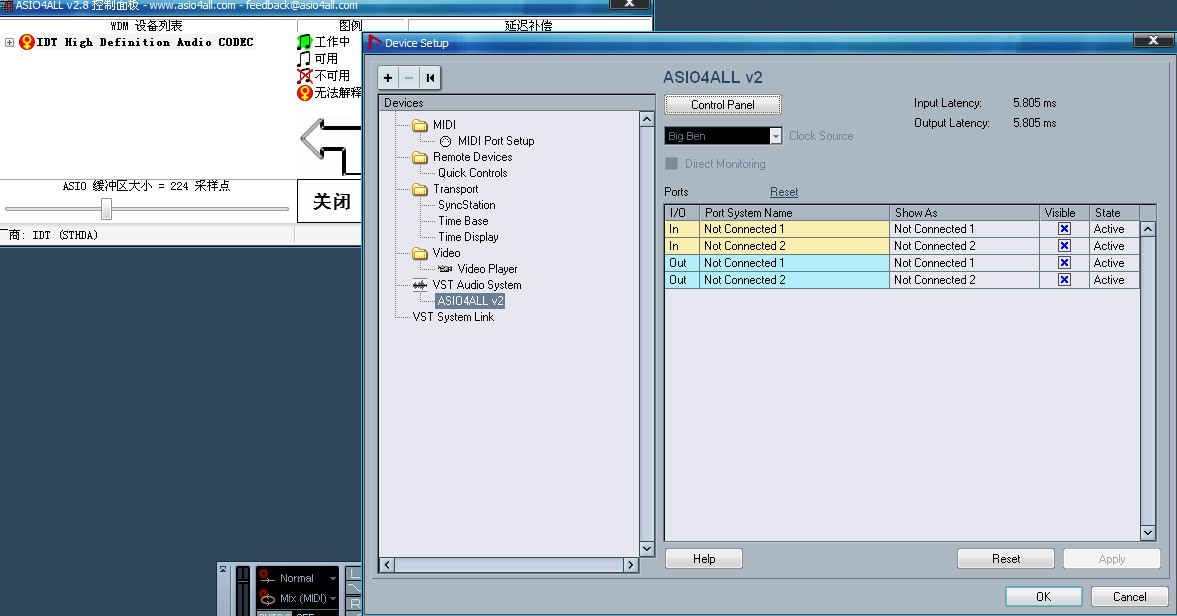Click the Video Player device icon
Viewport: 1177px width, 616px height.
click(x=445, y=269)
